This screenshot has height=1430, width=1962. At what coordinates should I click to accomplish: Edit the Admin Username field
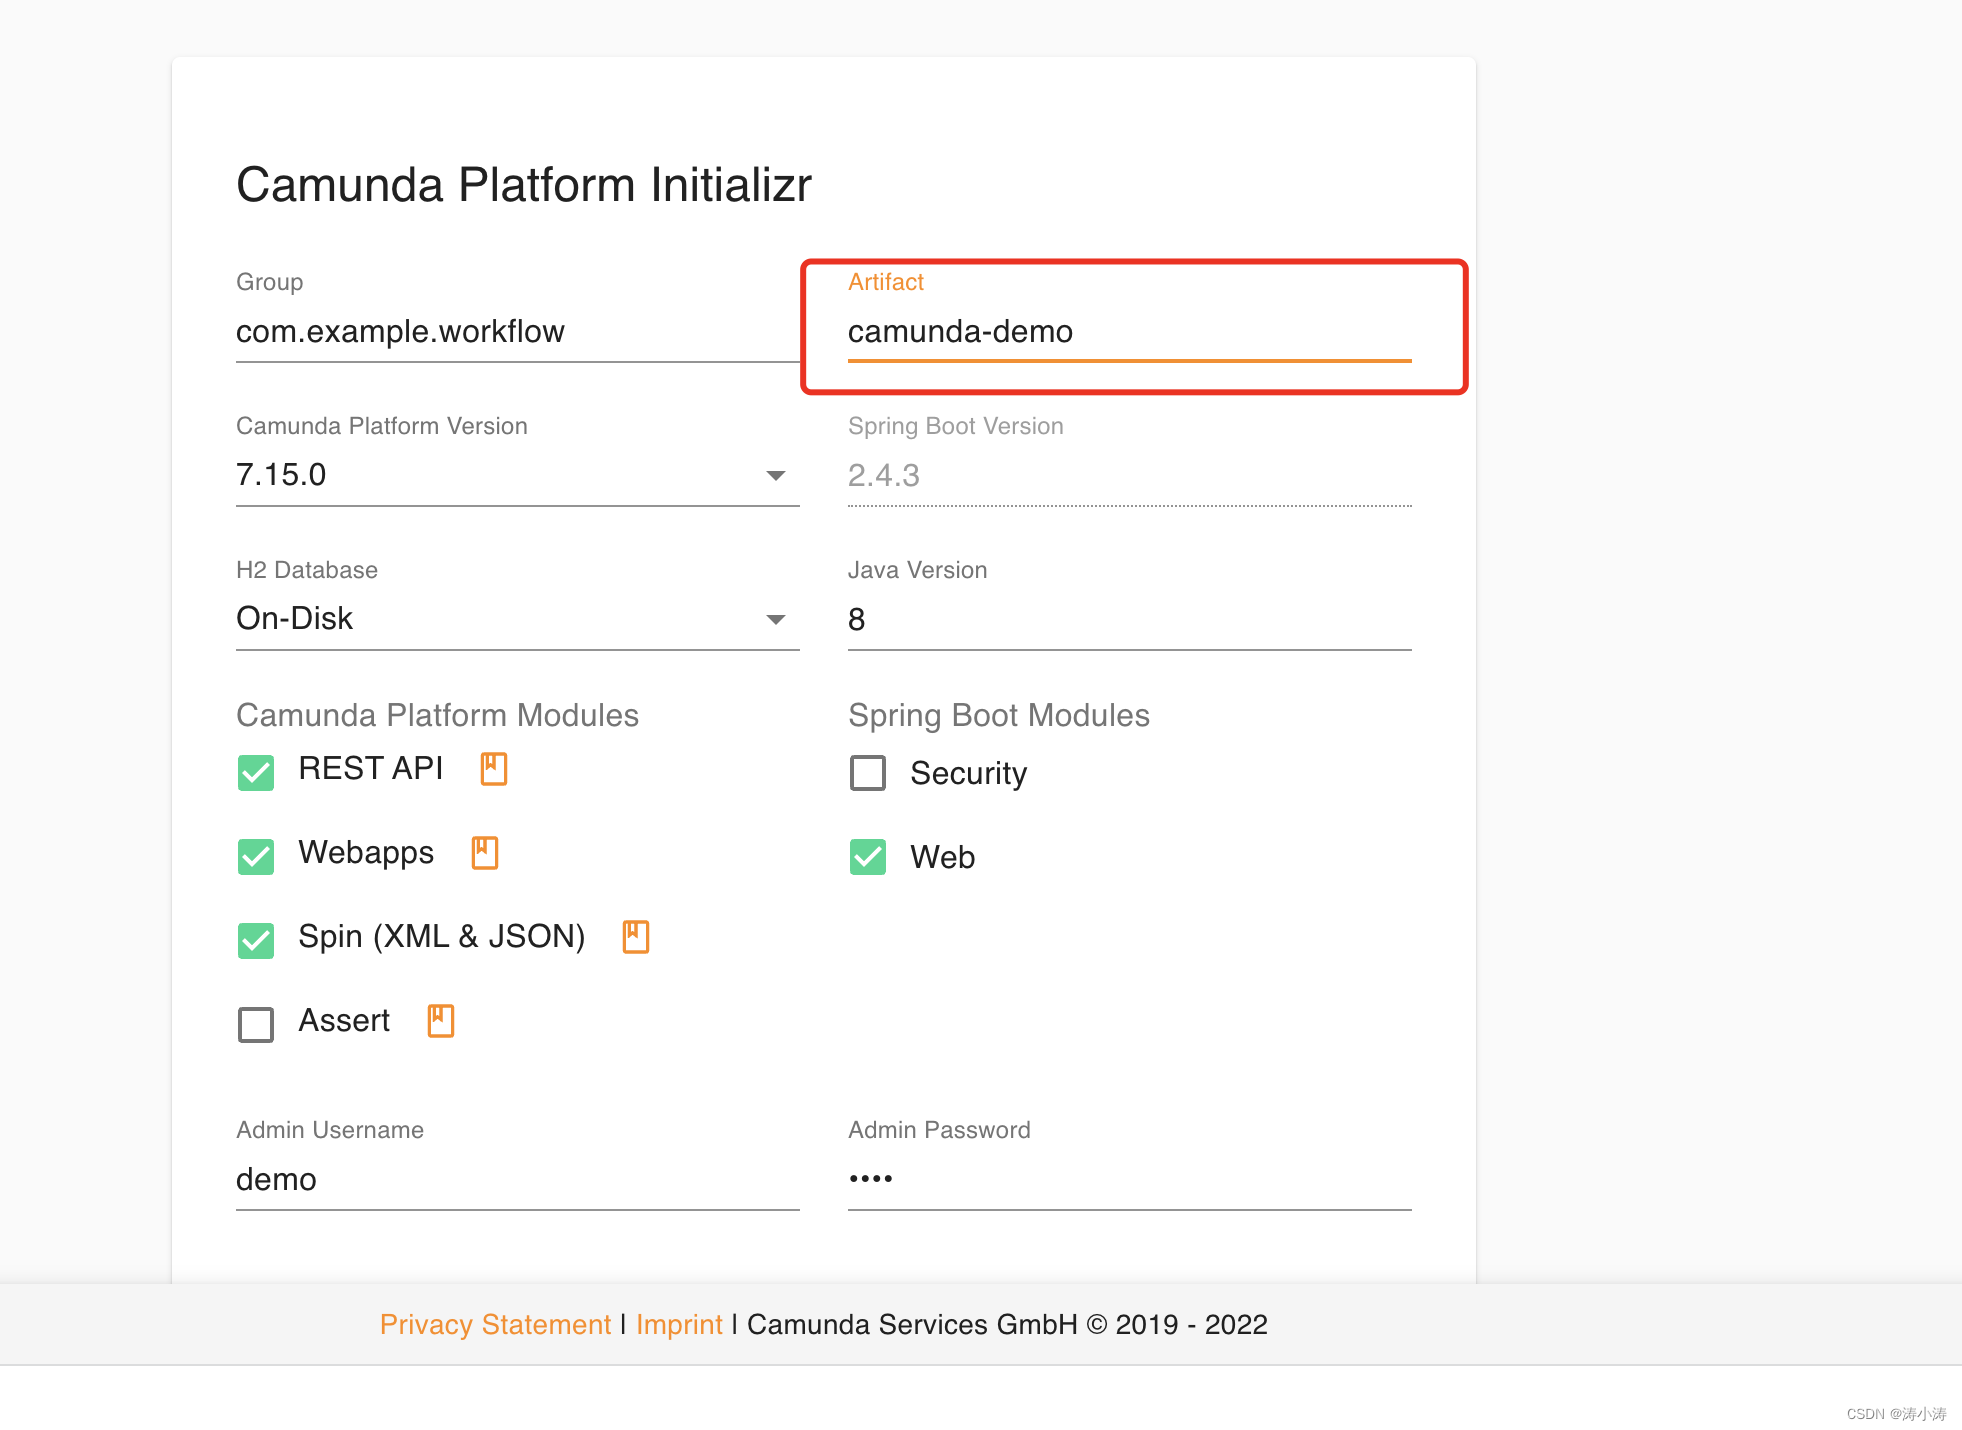[x=518, y=1179]
